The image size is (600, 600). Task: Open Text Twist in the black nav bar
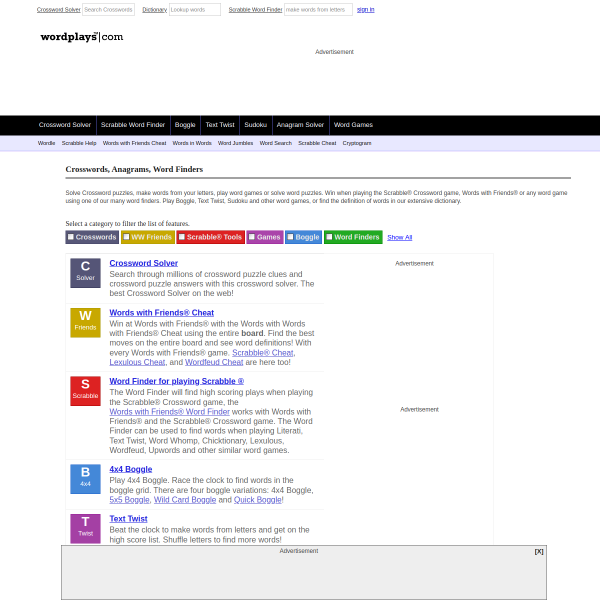(220, 125)
